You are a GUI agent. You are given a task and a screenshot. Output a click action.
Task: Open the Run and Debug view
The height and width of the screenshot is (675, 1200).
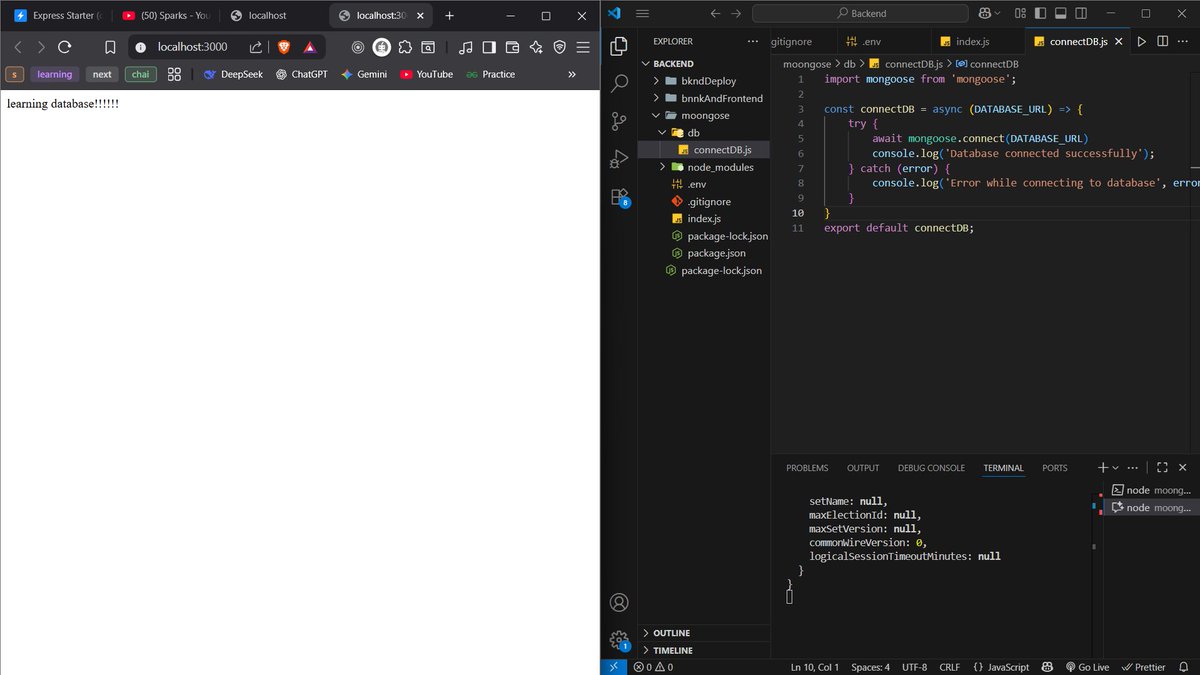[x=619, y=159]
